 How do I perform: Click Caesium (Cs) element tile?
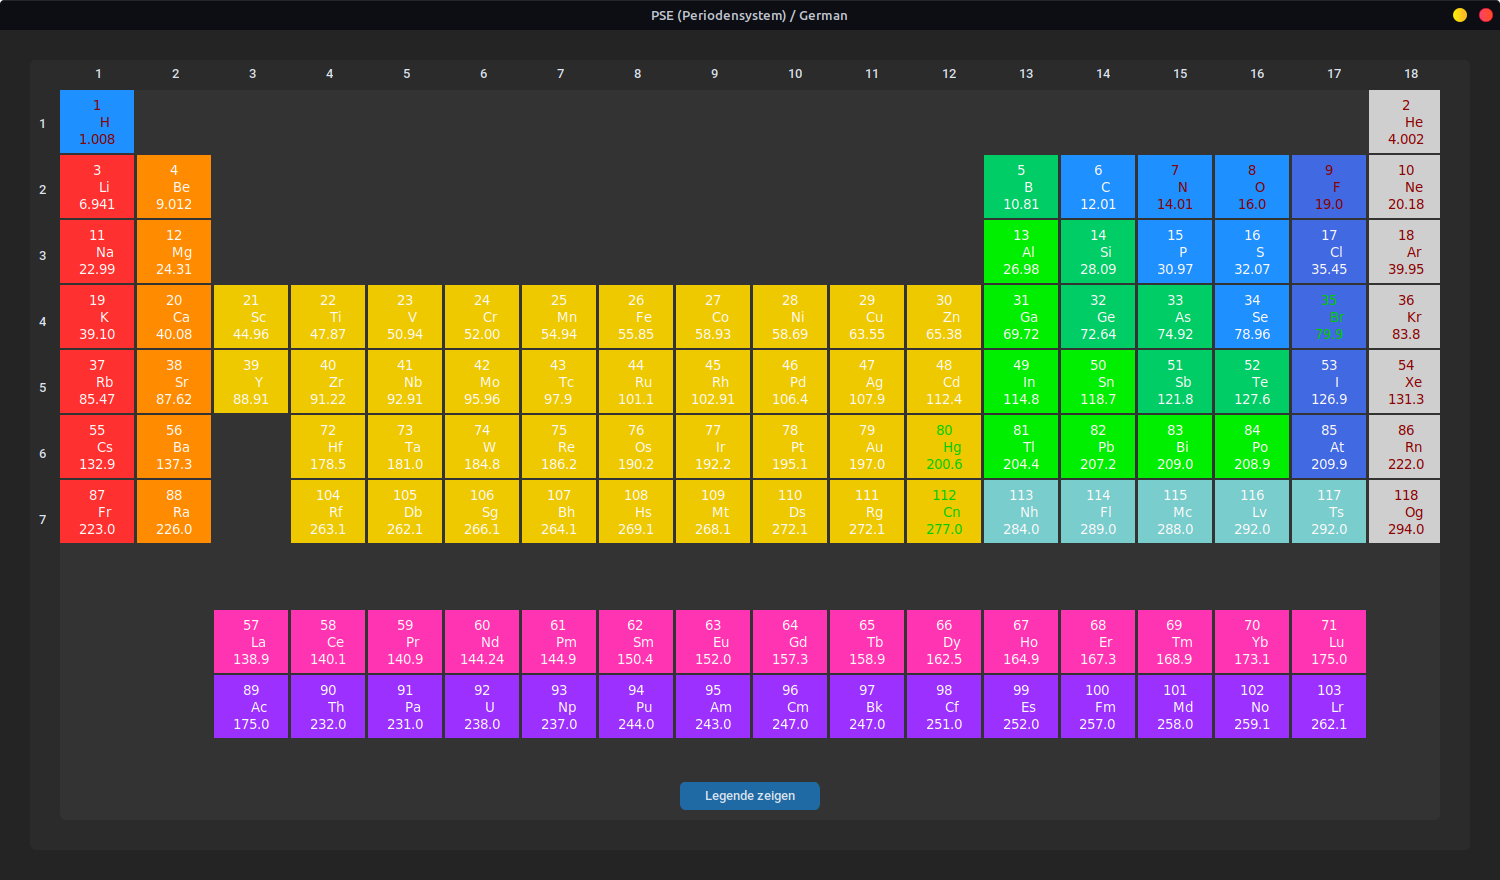tap(97, 447)
